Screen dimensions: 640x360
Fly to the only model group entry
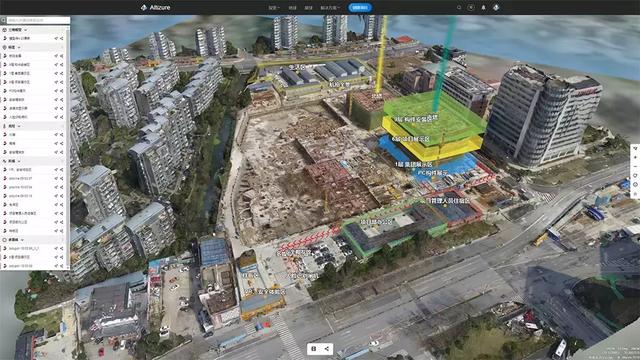[56, 38]
